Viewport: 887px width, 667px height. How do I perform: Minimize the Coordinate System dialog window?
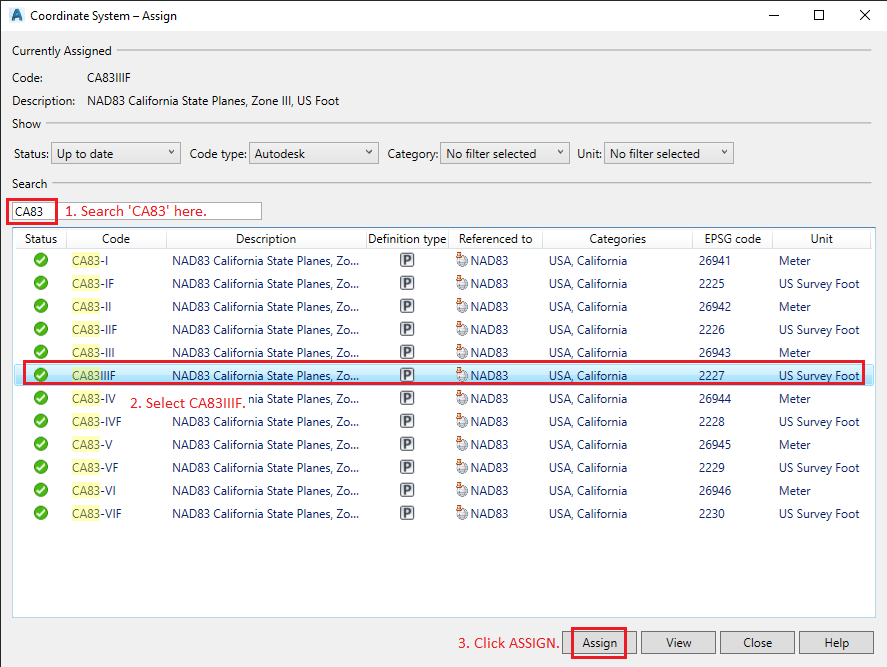coord(774,15)
